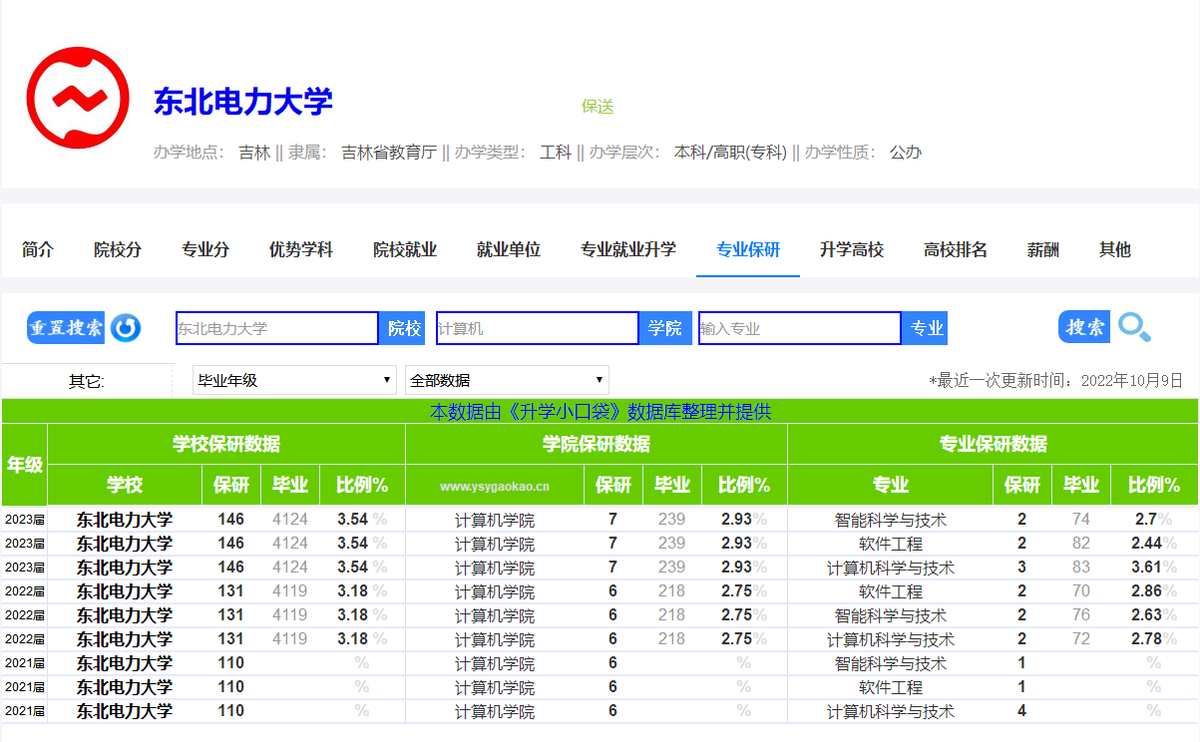The width and height of the screenshot is (1200, 742).
Task: Click the 专业保研数据 header
Action: point(993,444)
